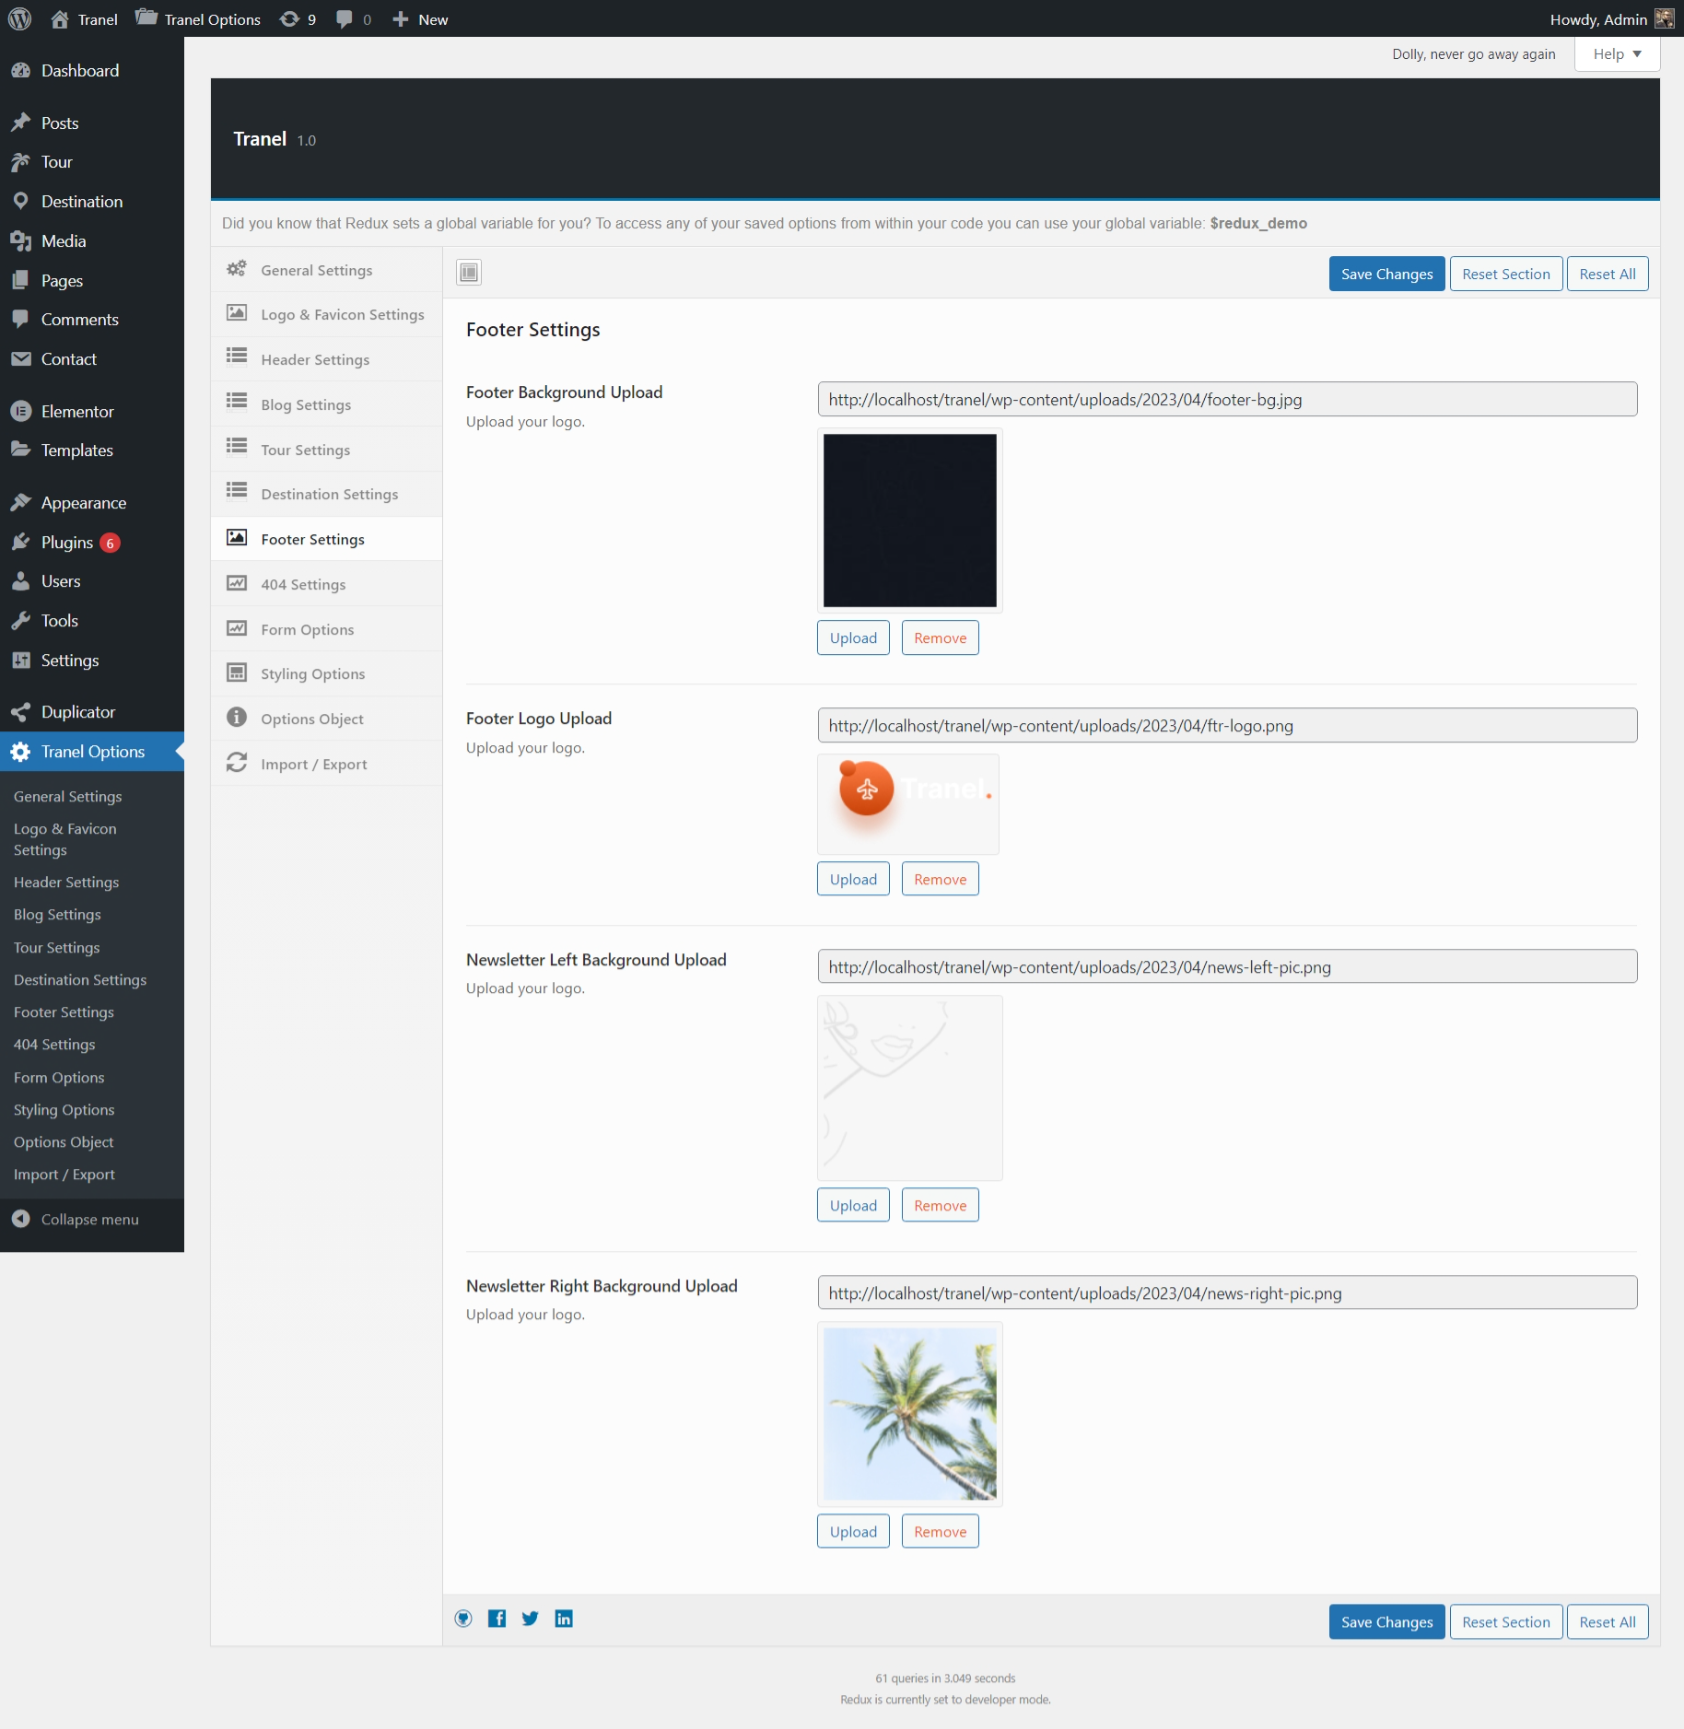Click the top Save Changes button
The image size is (1684, 1729).
1386,274
